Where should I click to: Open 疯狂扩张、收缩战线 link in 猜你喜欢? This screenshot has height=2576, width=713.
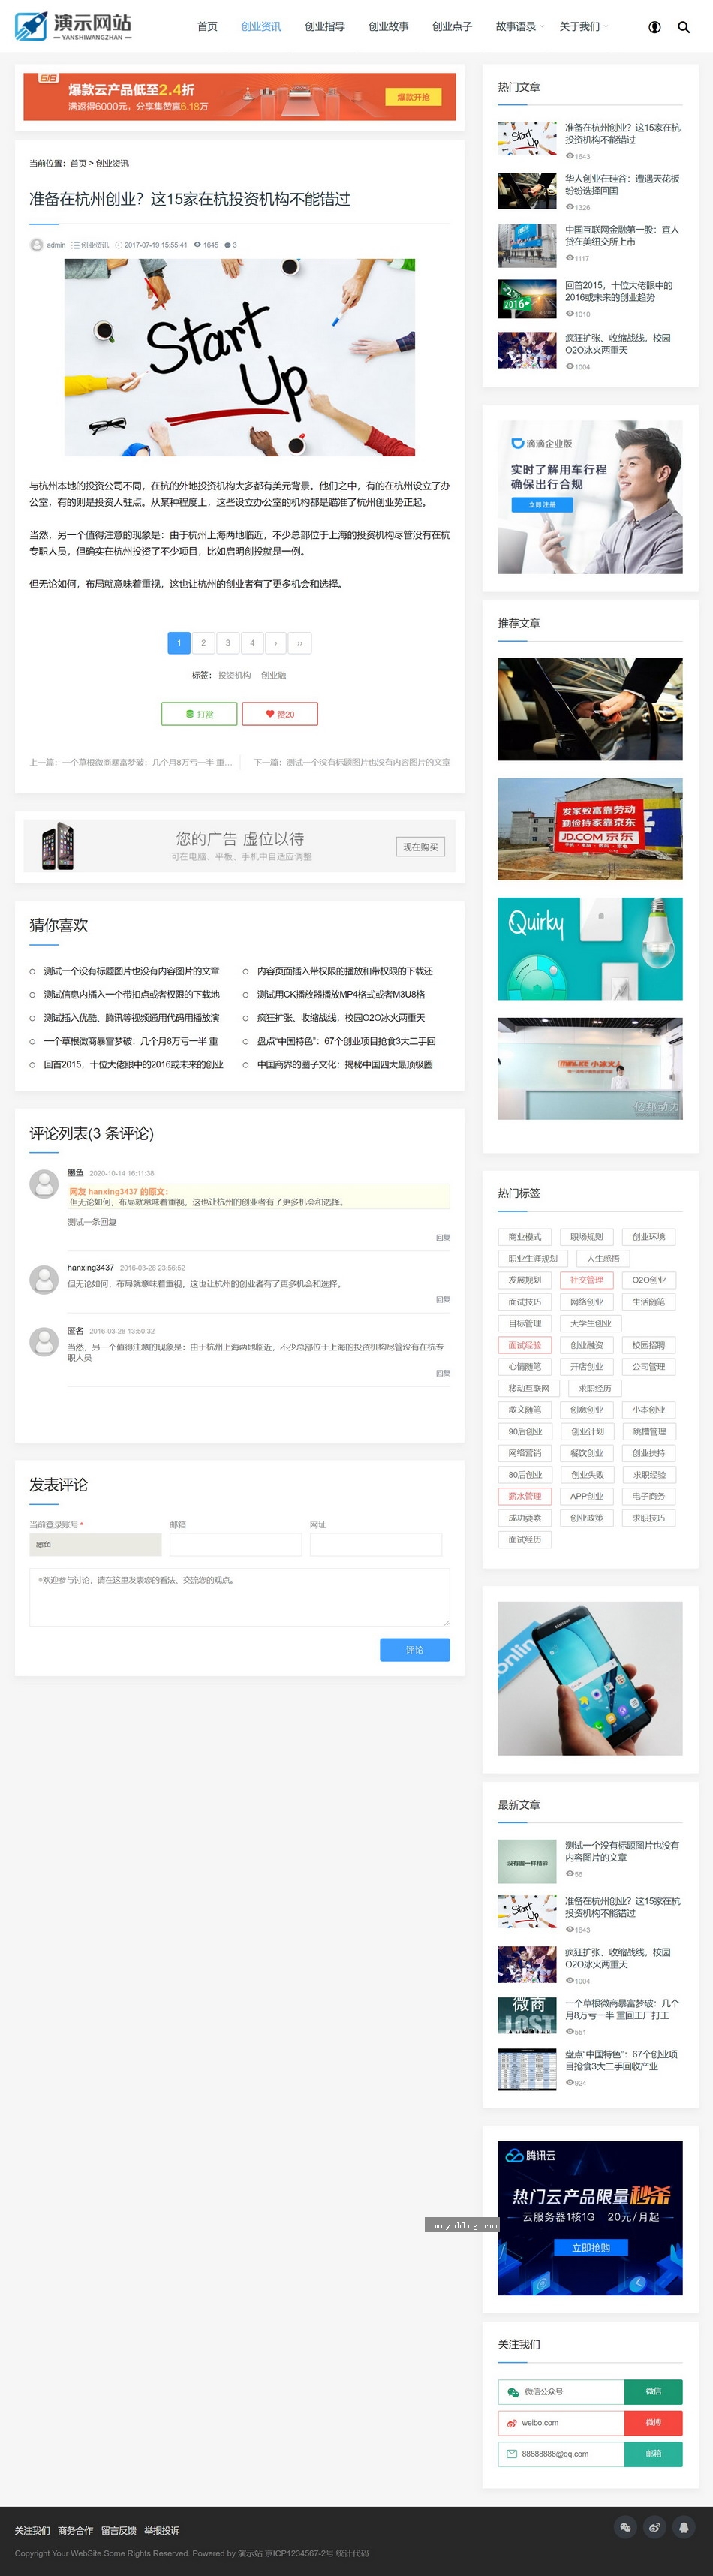click(x=341, y=1018)
